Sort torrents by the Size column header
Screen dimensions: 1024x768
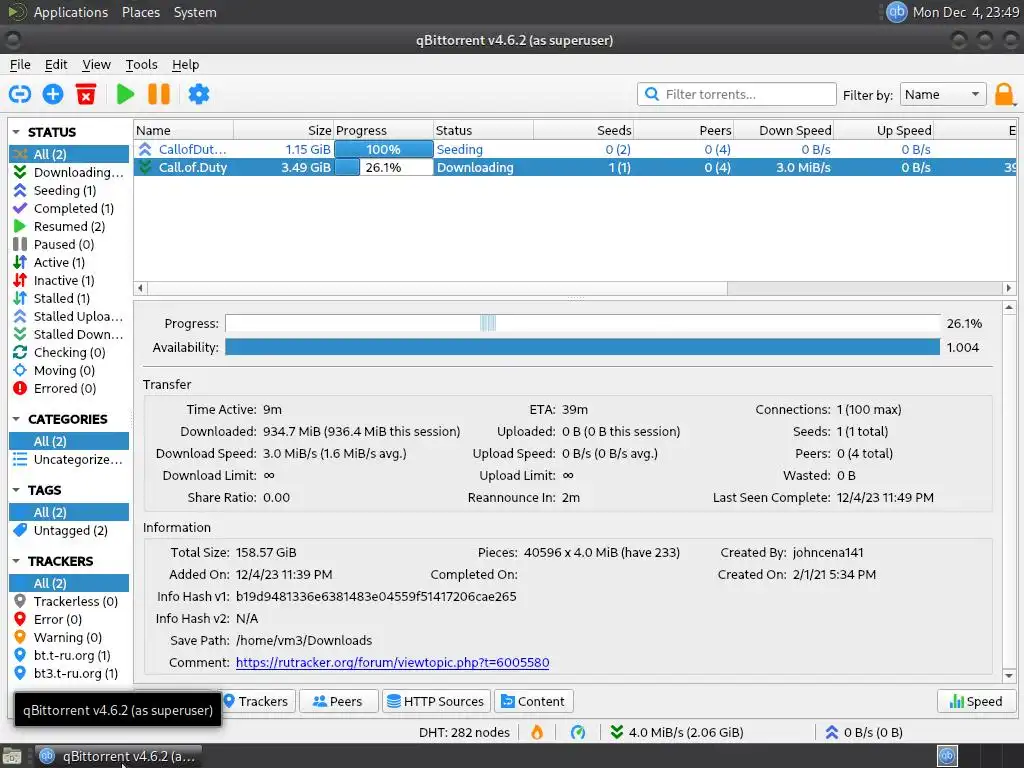pos(283,130)
